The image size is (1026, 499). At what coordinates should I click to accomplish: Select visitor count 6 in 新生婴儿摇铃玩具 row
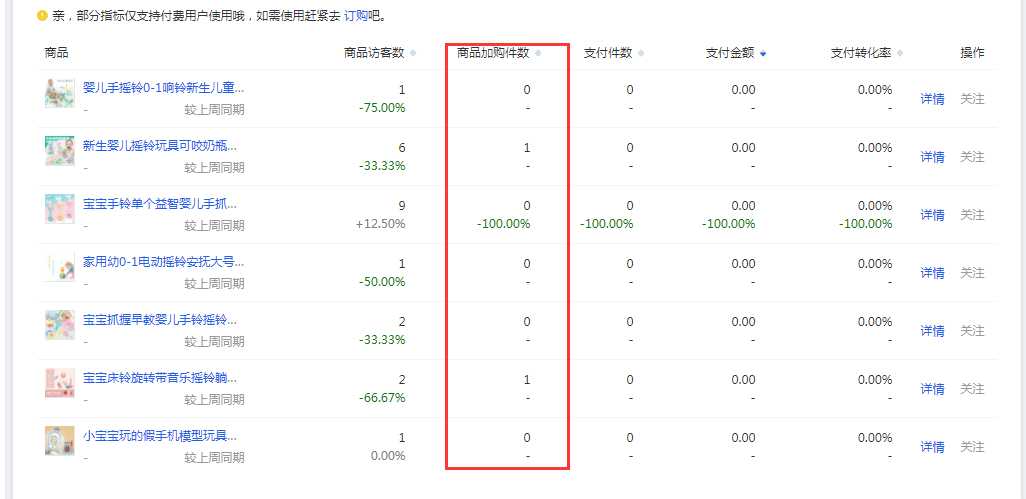click(402, 148)
